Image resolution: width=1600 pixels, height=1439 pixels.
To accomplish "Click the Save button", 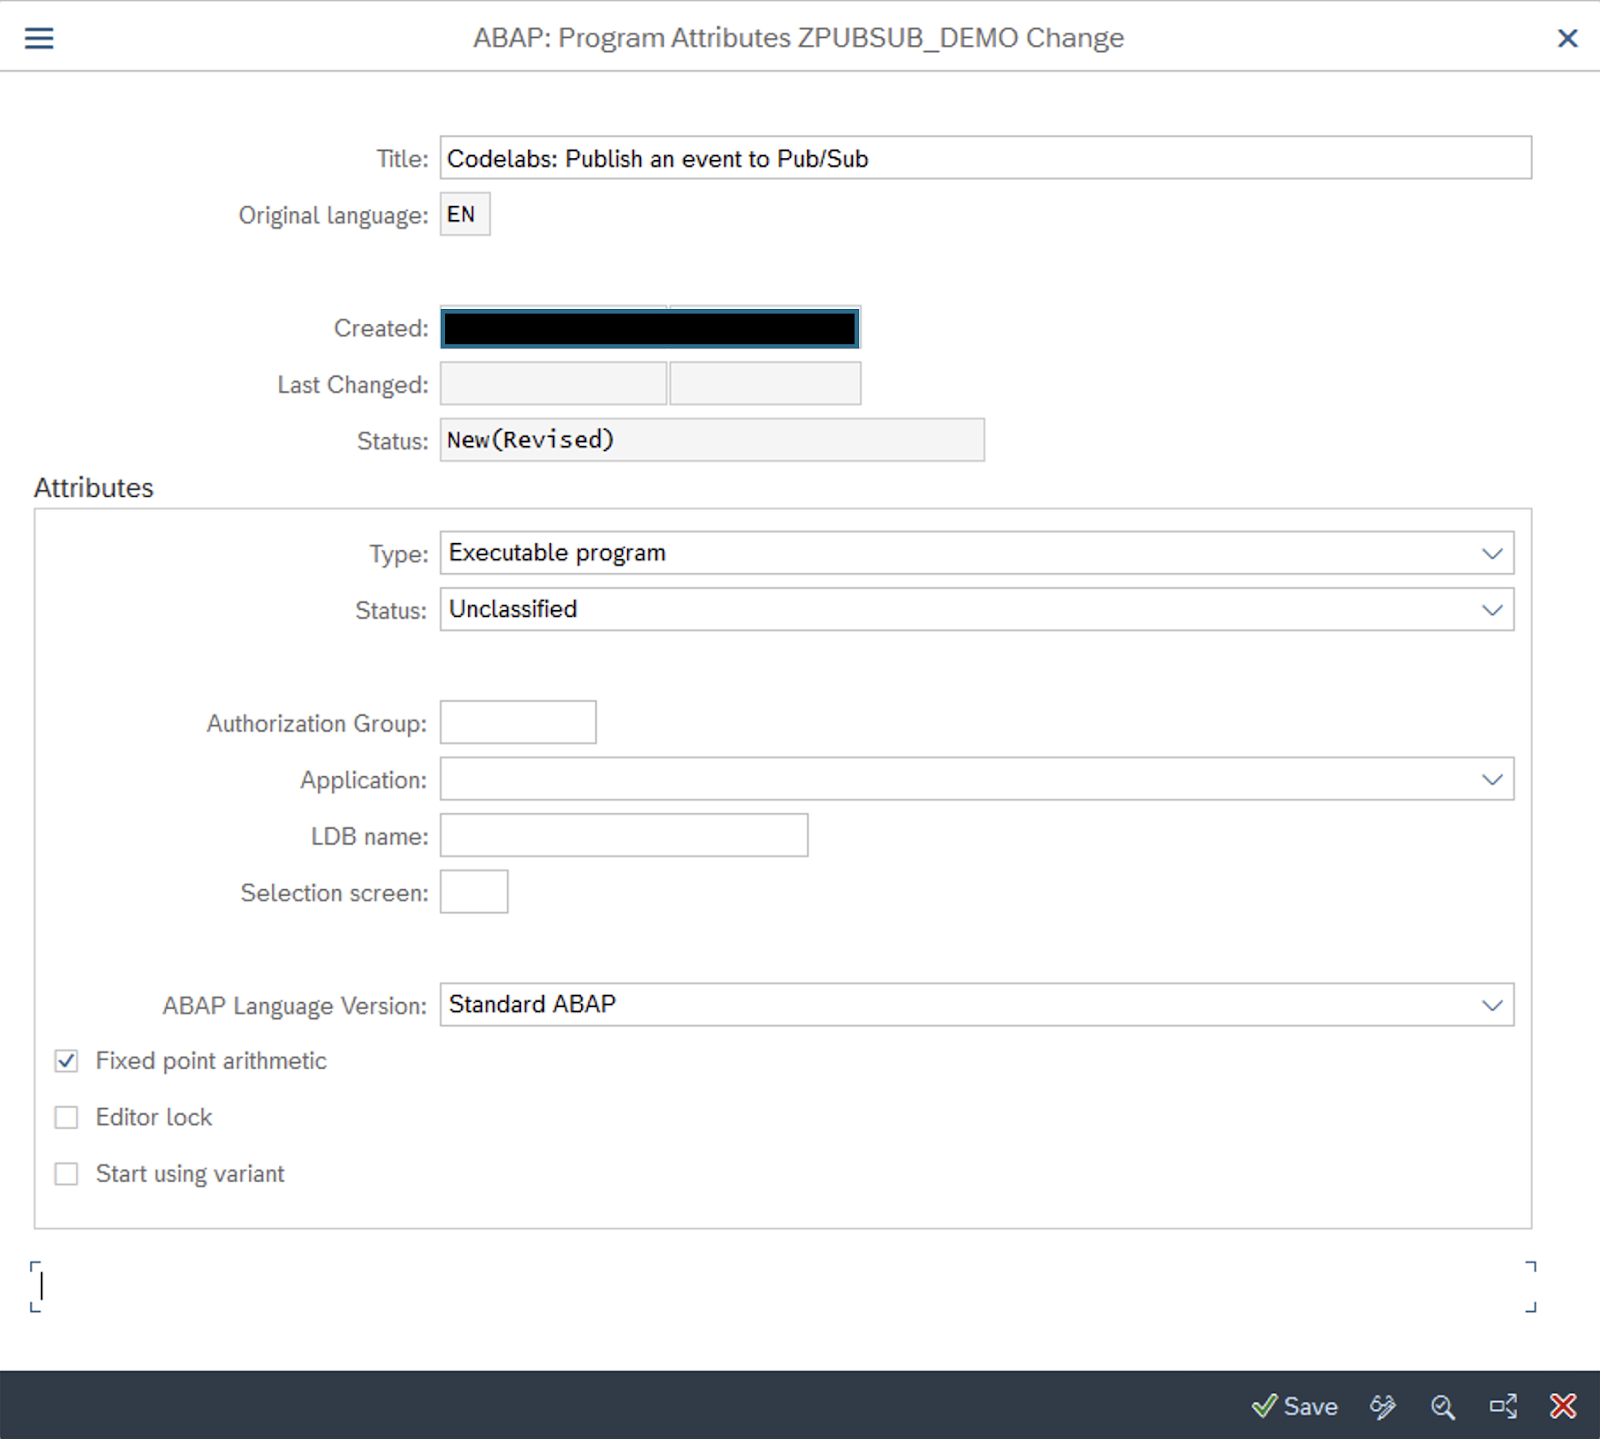I will pos(1295,1406).
